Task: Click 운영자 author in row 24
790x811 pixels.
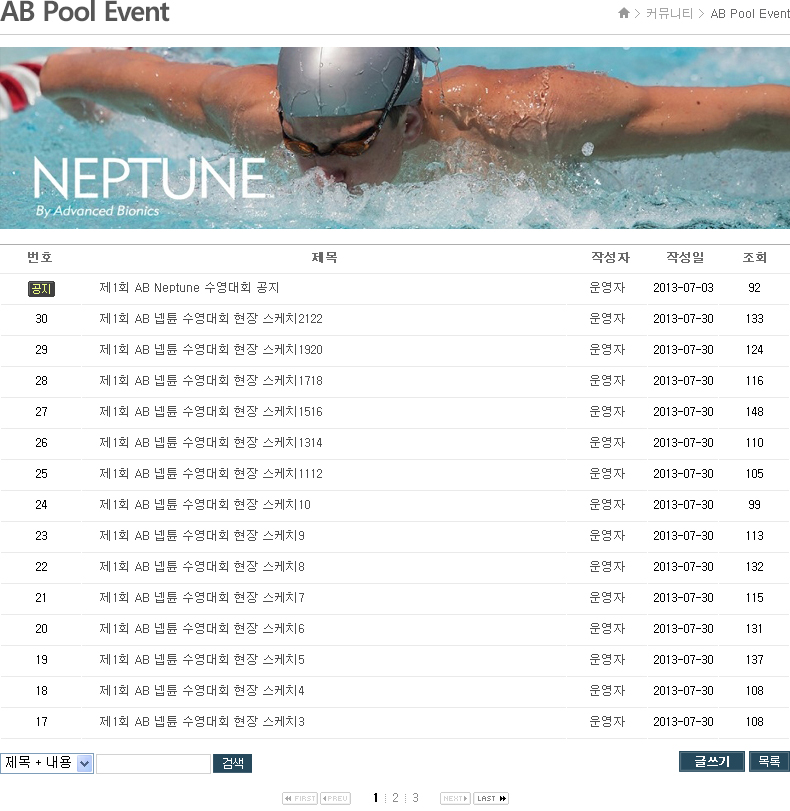Action: click(x=607, y=505)
